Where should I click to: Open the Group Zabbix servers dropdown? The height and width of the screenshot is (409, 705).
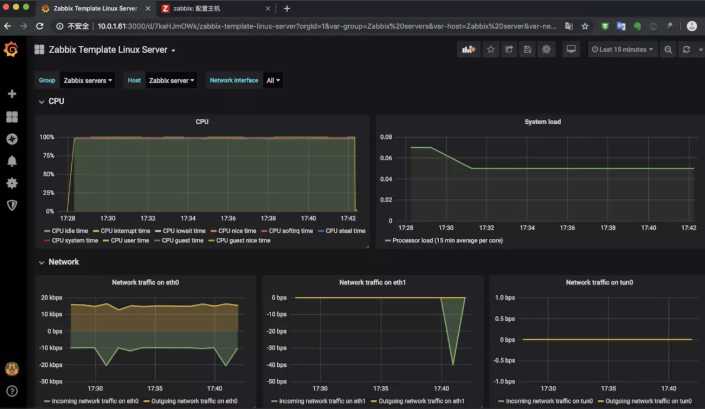point(88,80)
